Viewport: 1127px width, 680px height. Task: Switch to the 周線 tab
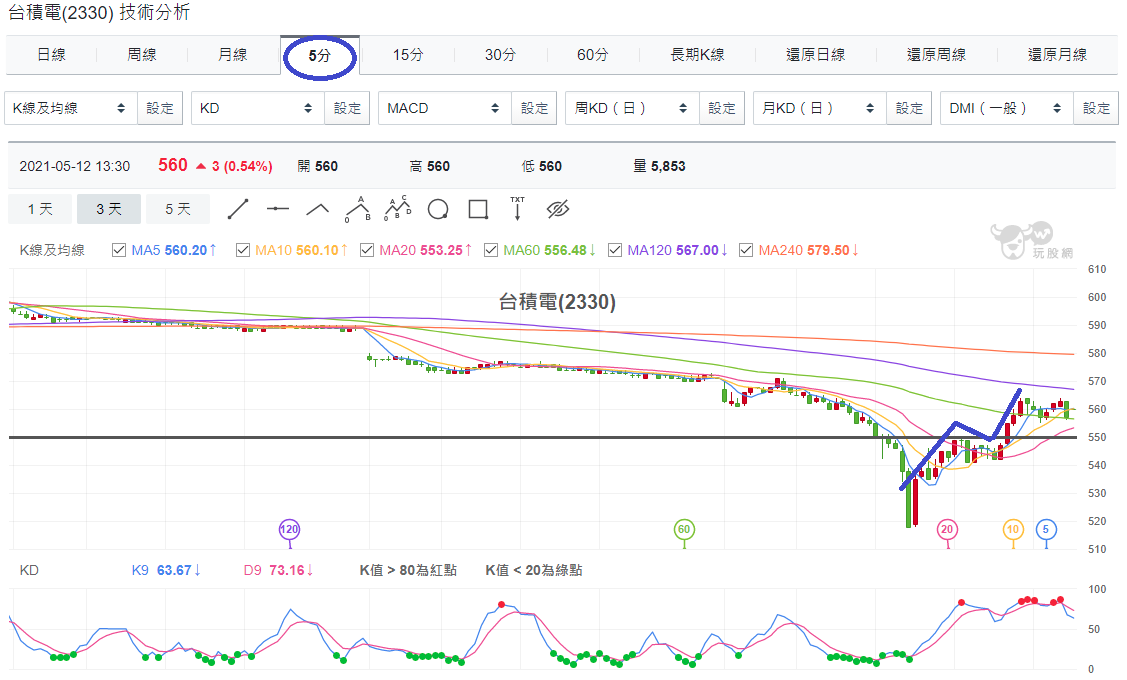point(142,55)
